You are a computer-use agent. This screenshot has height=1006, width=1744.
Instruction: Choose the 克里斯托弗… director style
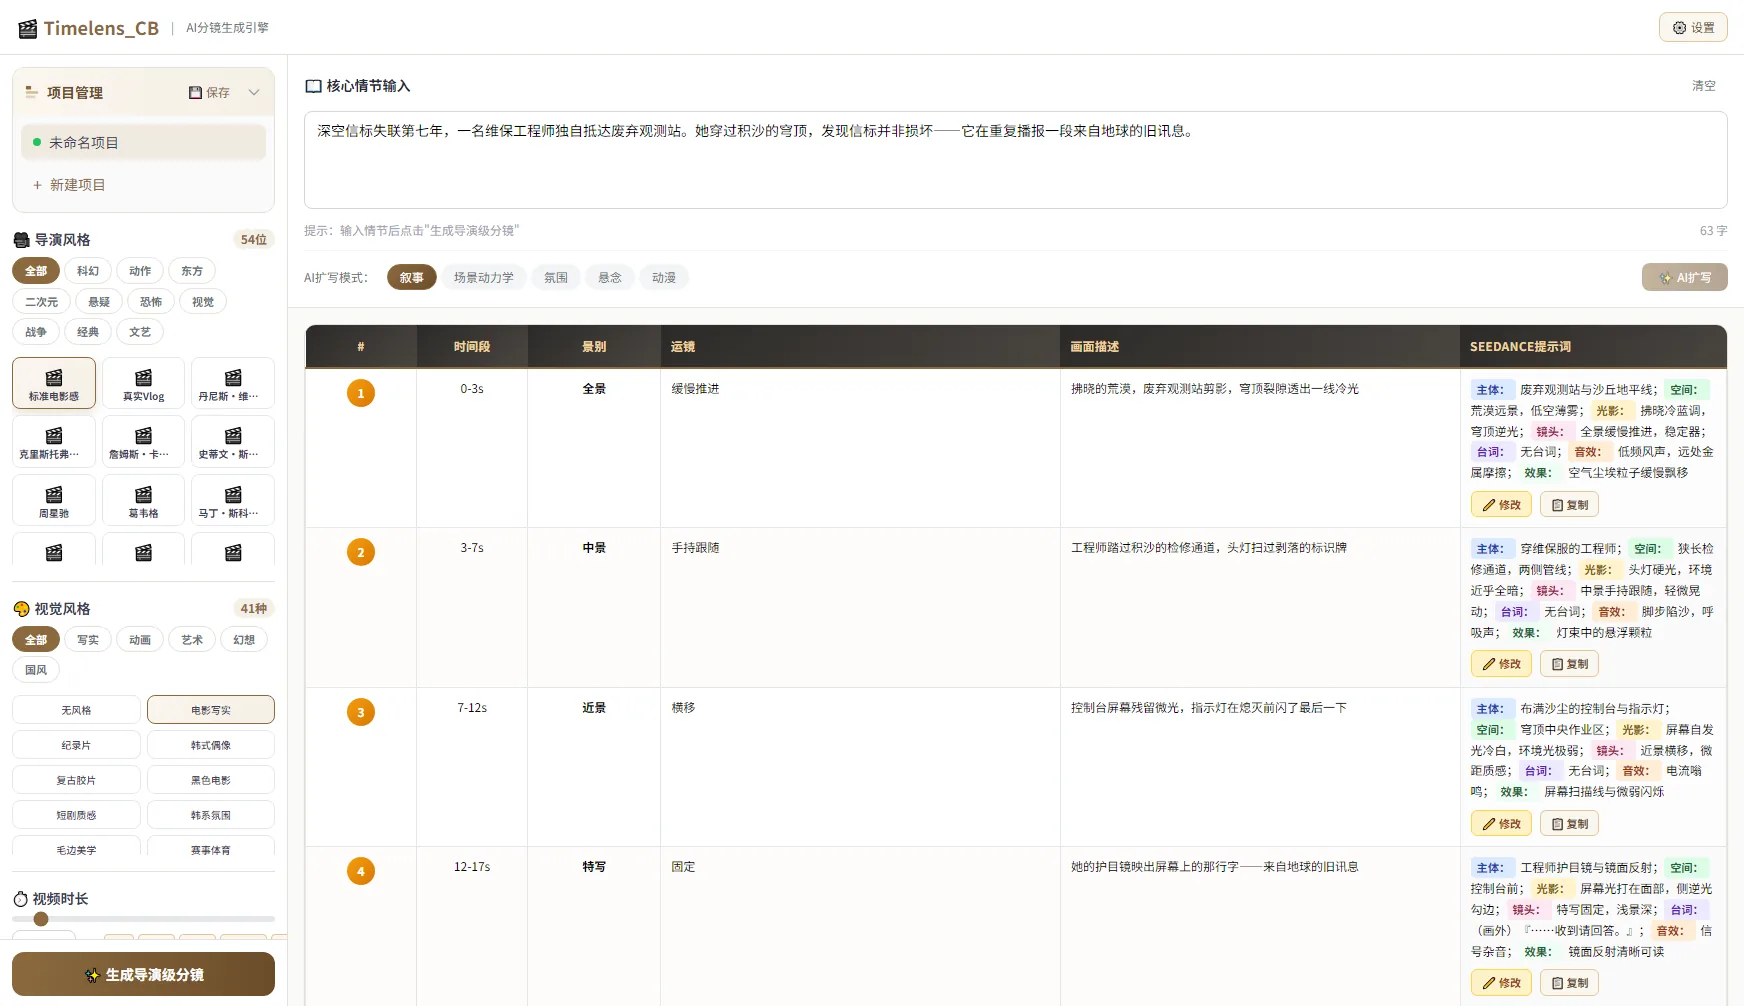click(x=54, y=441)
